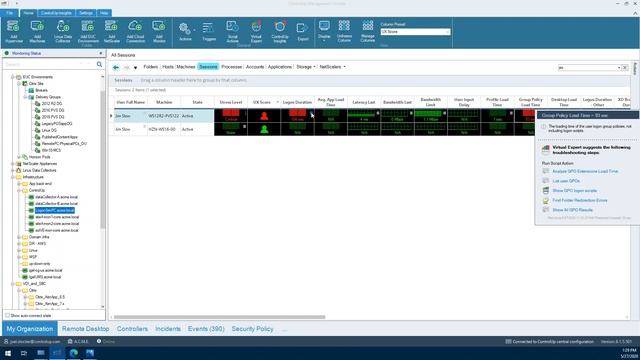The width and height of the screenshot is (640, 360).
Task: Open the Security Policy bottom tab
Action: [252, 329]
